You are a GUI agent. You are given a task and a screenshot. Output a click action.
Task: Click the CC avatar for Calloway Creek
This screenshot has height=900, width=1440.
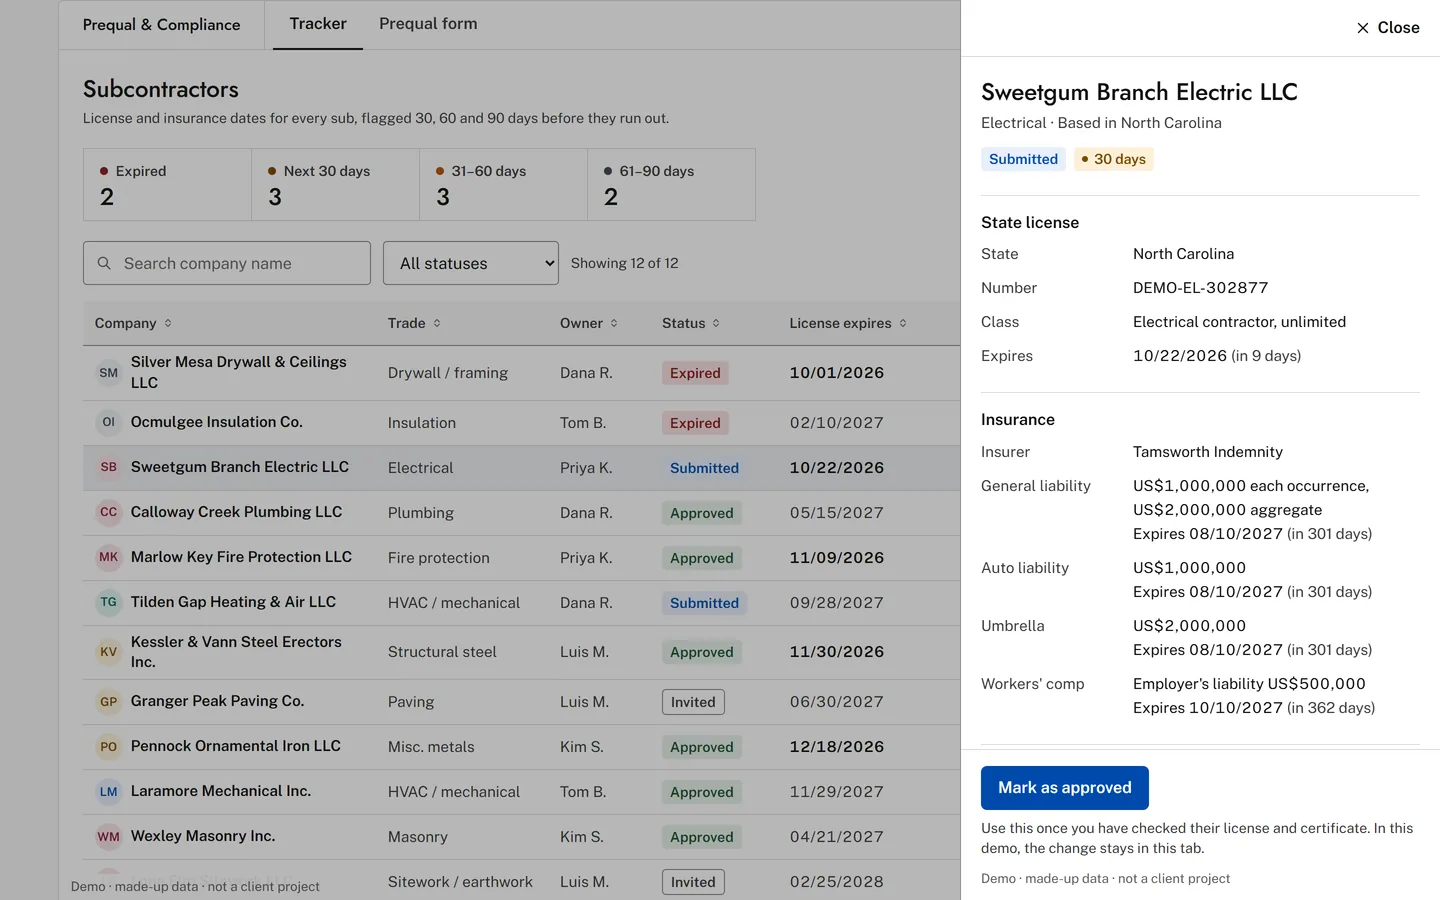109,512
